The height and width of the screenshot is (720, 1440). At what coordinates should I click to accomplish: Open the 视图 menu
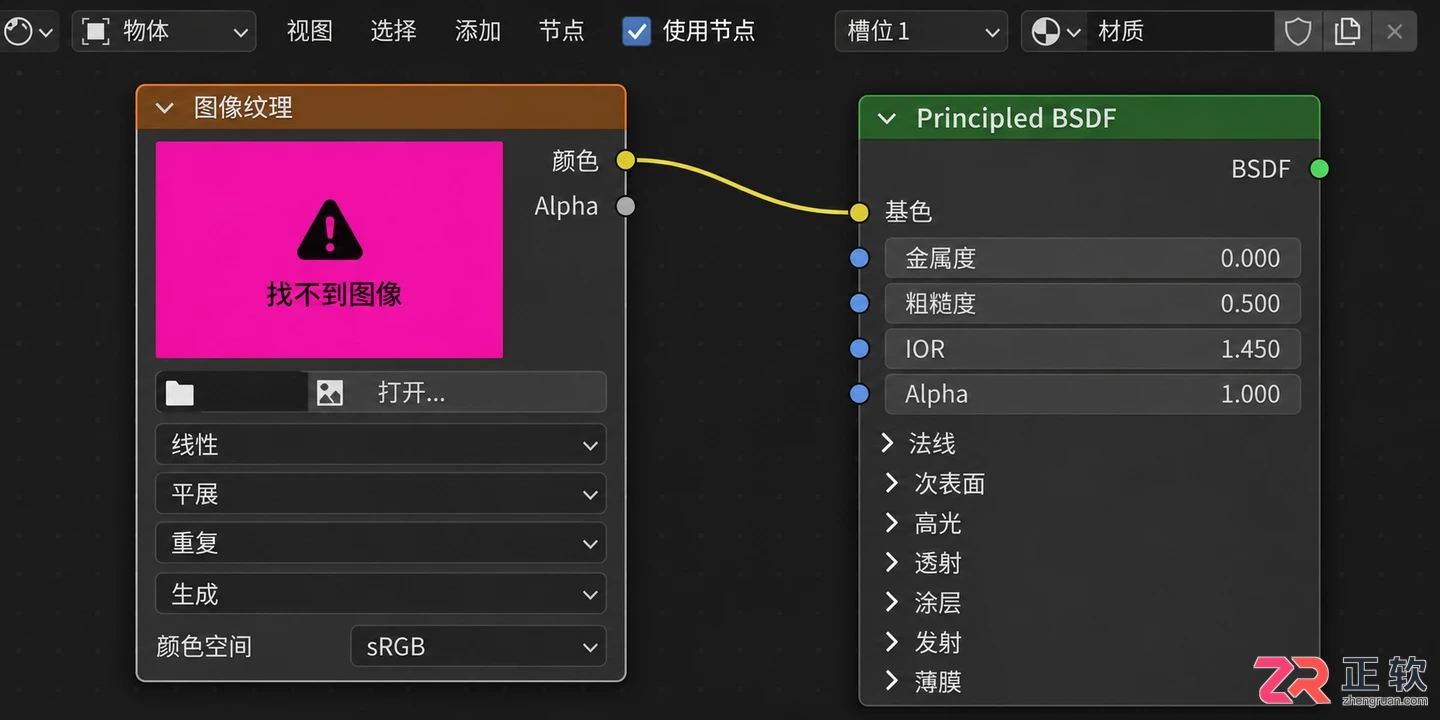pyautogui.click(x=309, y=32)
